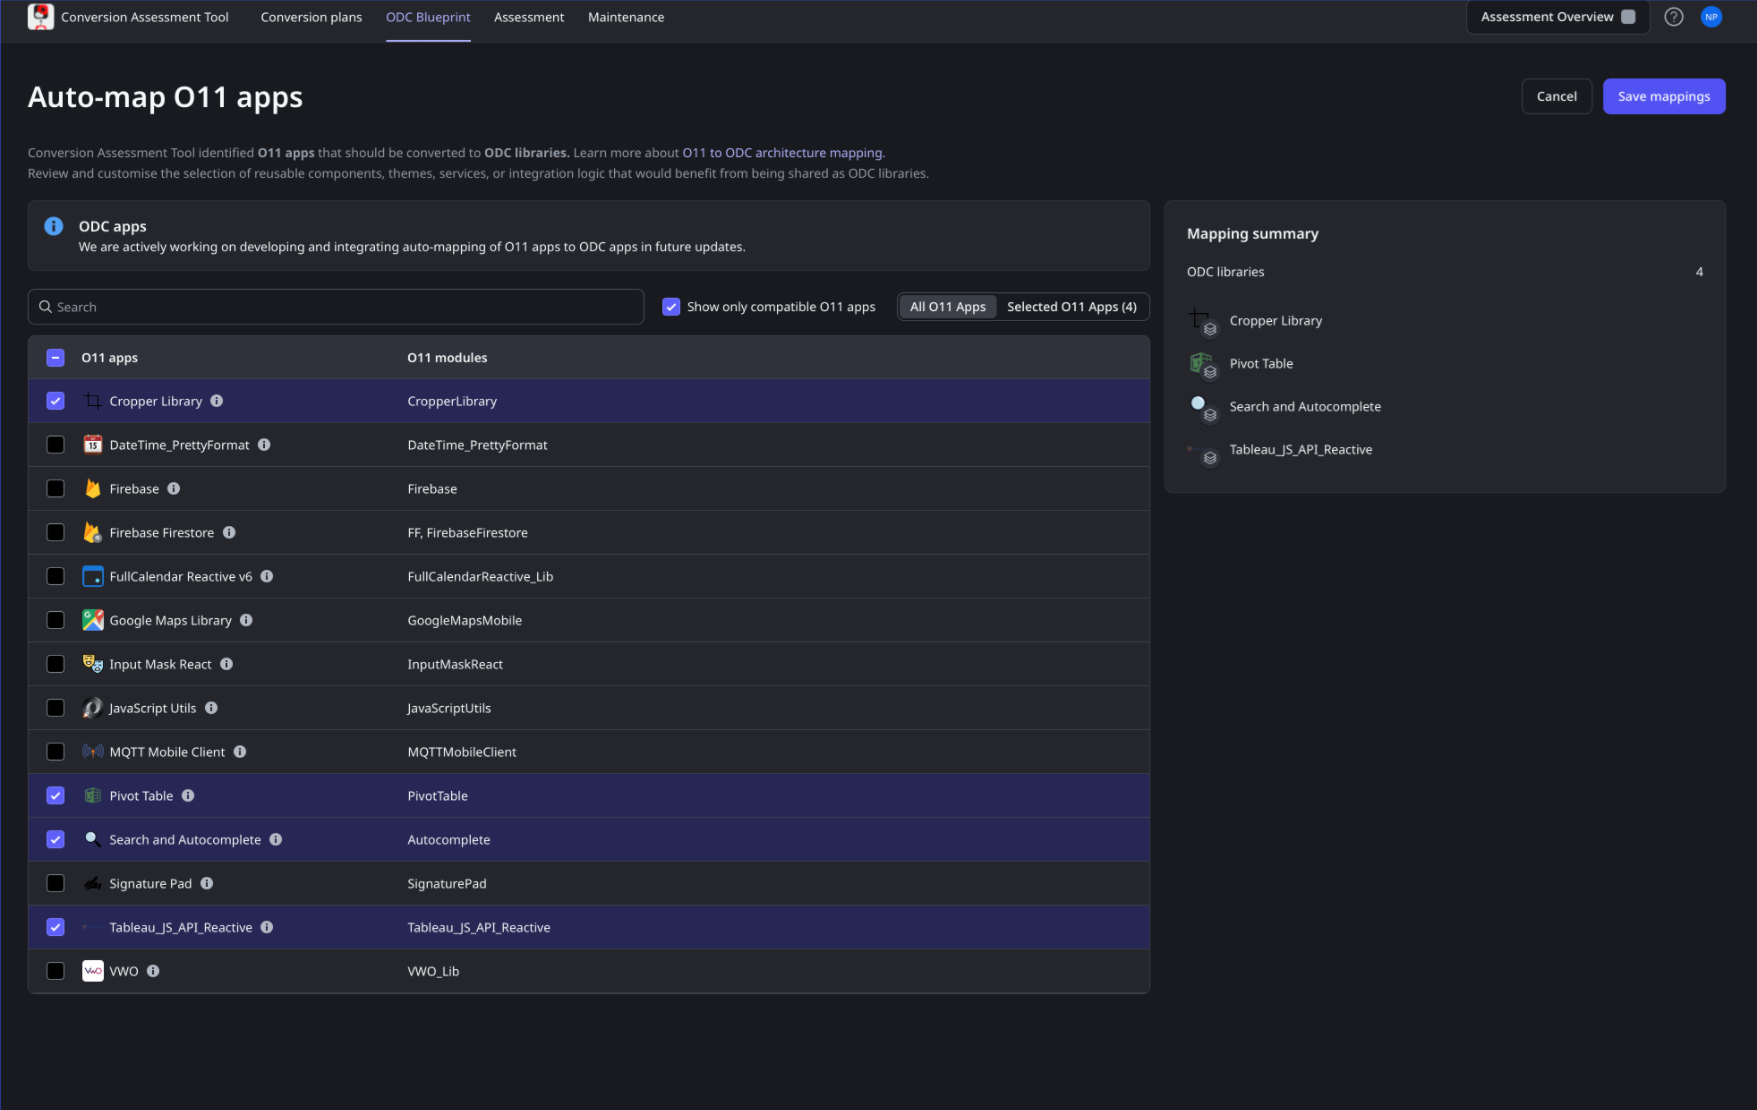Show Selected O11 Apps (4) filter
This screenshot has height=1110, width=1757.
(x=1072, y=307)
